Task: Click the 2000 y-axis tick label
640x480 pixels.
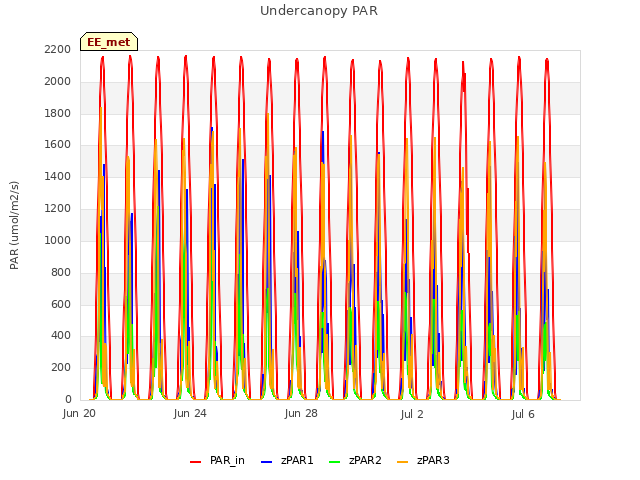Action: (x=58, y=82)
